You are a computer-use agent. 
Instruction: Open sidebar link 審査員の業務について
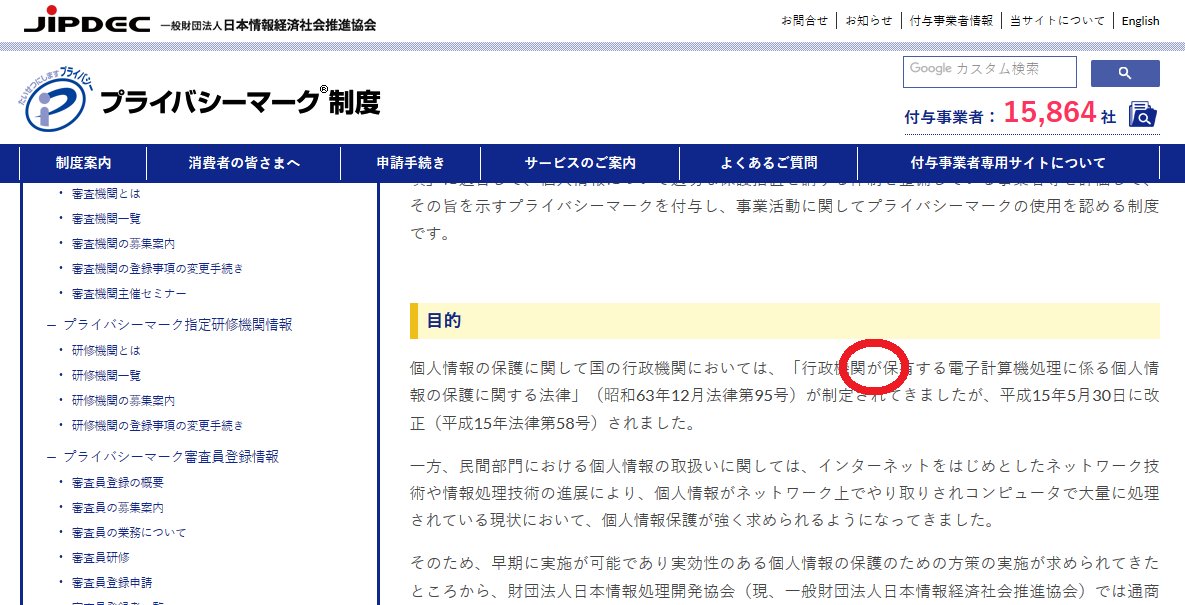click(x=128, y=532)
